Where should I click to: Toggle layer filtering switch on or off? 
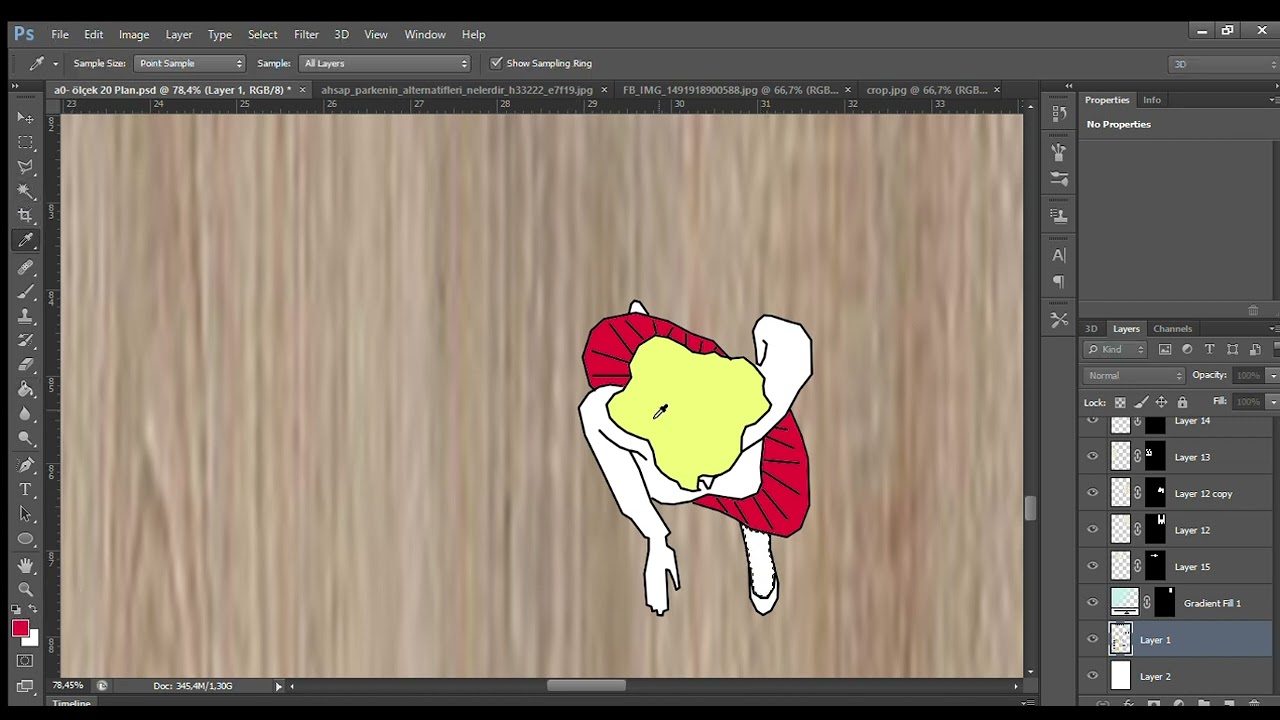tap(1275, 350)
